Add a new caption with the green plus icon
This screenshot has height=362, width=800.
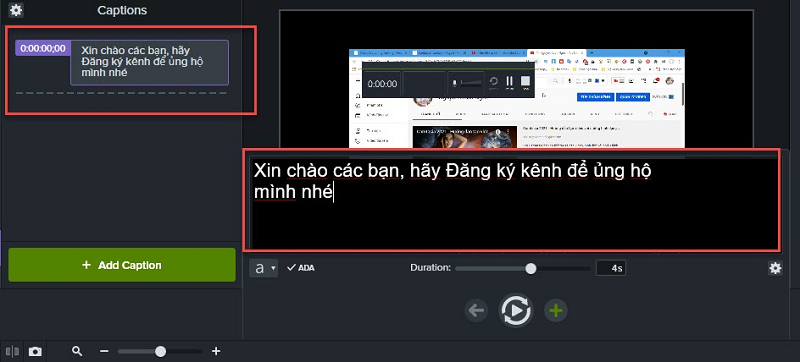tap(556, 311)
